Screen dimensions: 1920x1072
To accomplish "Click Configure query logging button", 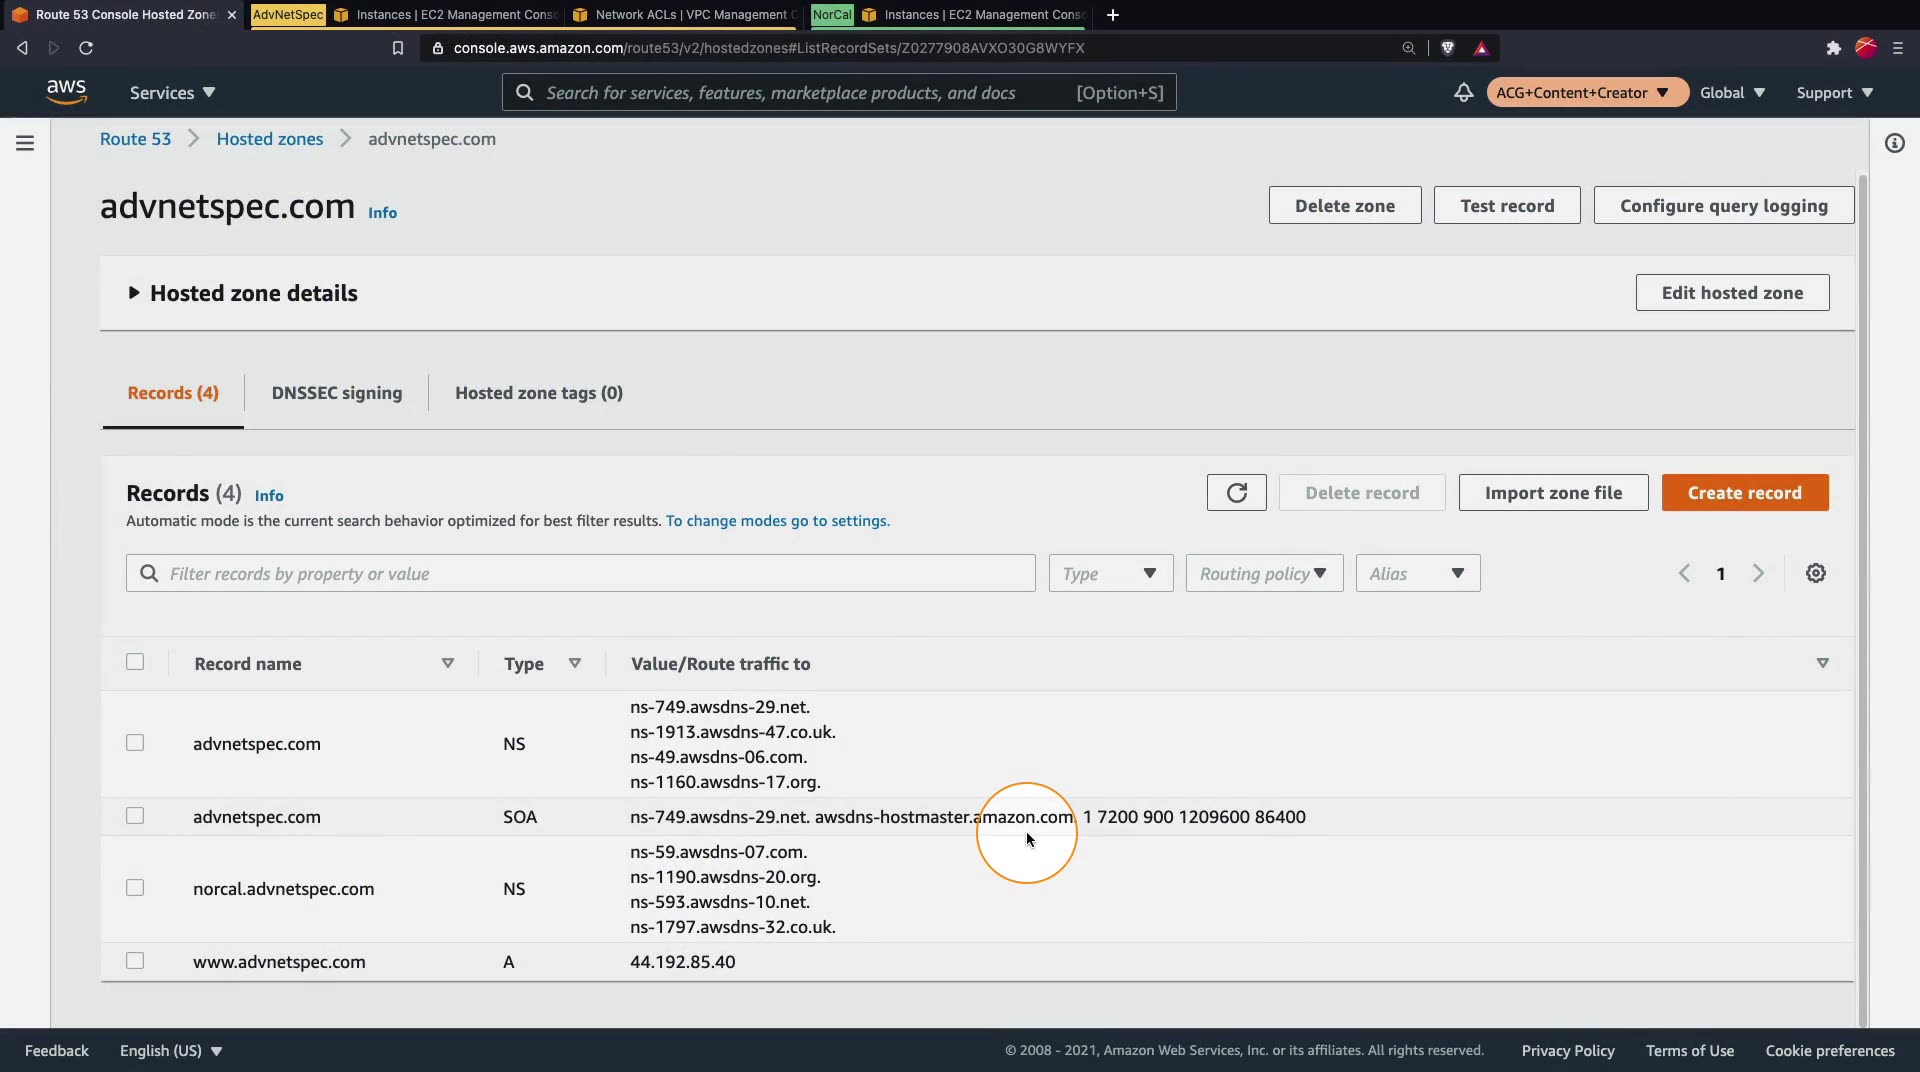I will click(1724, 205).
